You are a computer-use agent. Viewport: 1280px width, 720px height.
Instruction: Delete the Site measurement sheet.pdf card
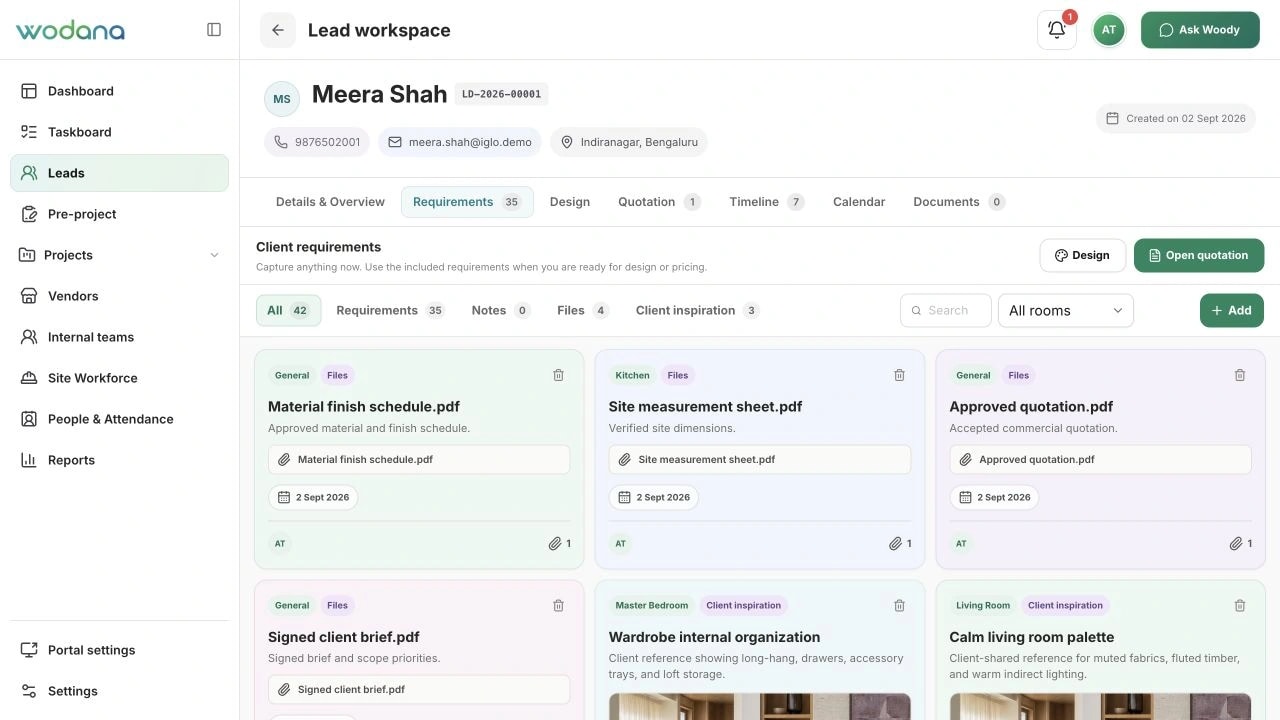tap(900, 375)
